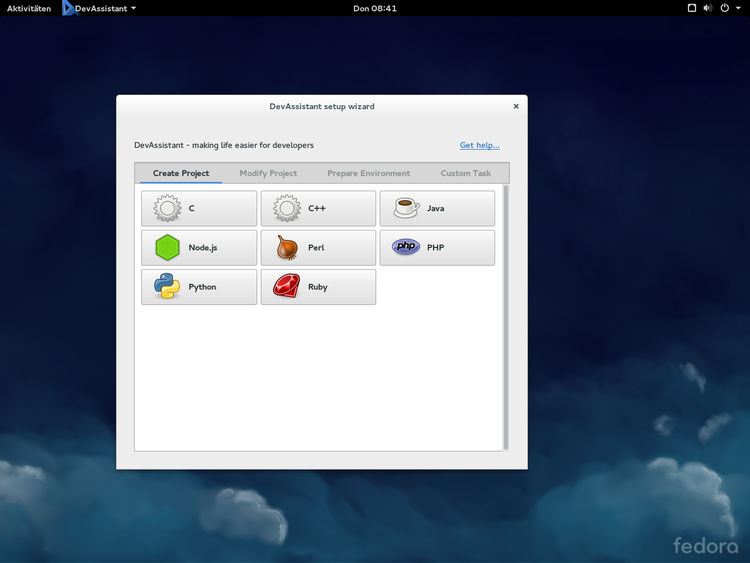Follow the Get help... link
This screenshot has width=750, height=563.
pos(479,145)
